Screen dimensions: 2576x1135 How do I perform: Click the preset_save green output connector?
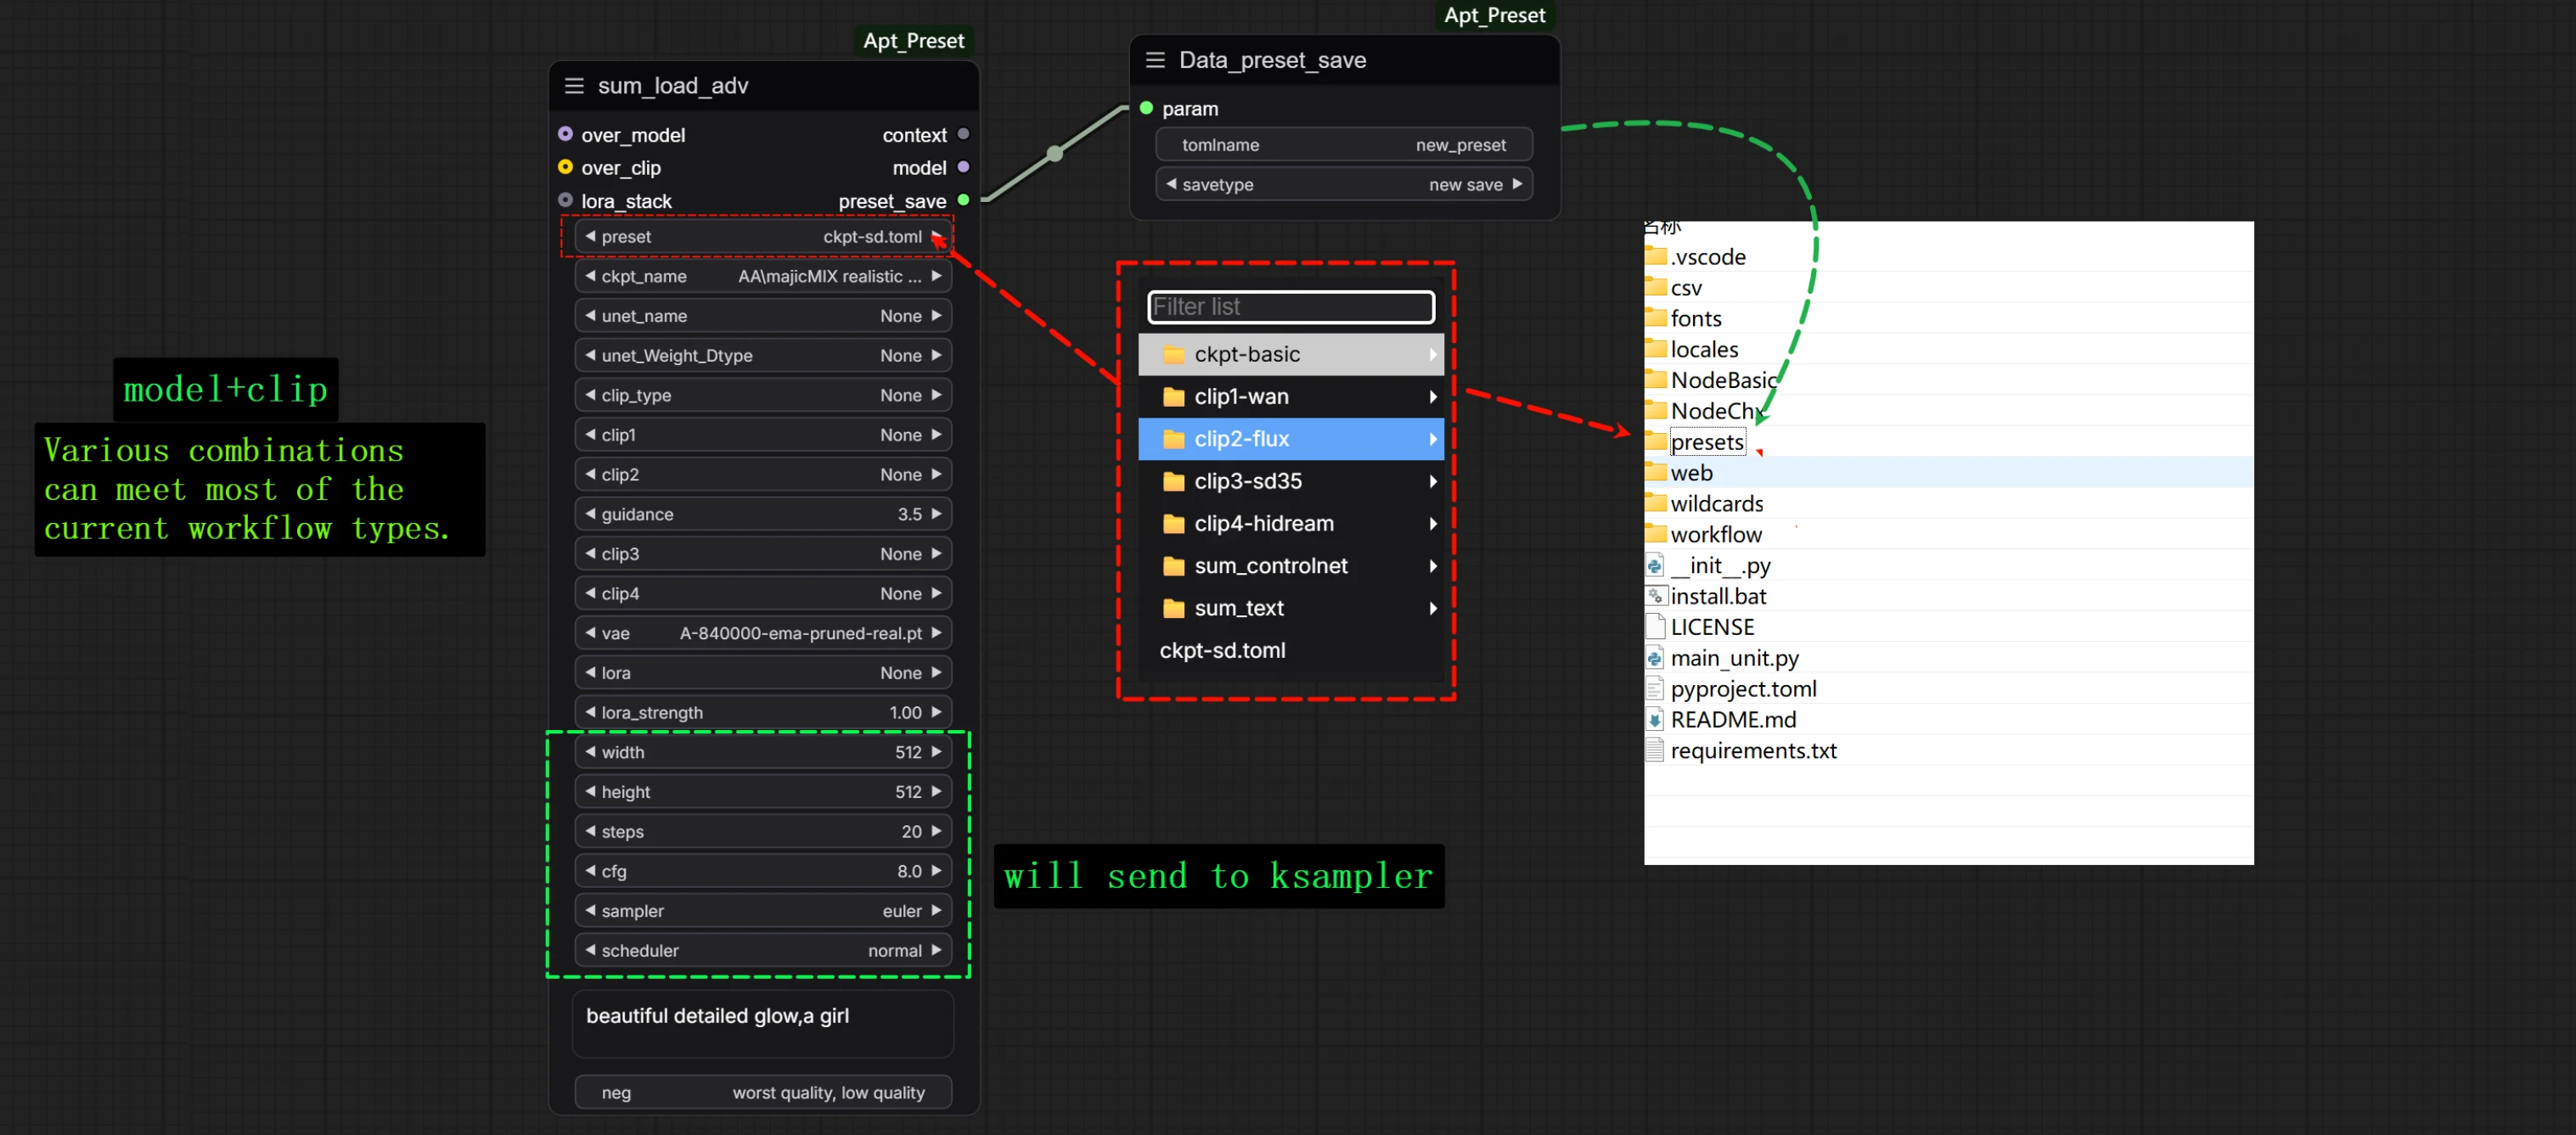(x=963, y=200)
